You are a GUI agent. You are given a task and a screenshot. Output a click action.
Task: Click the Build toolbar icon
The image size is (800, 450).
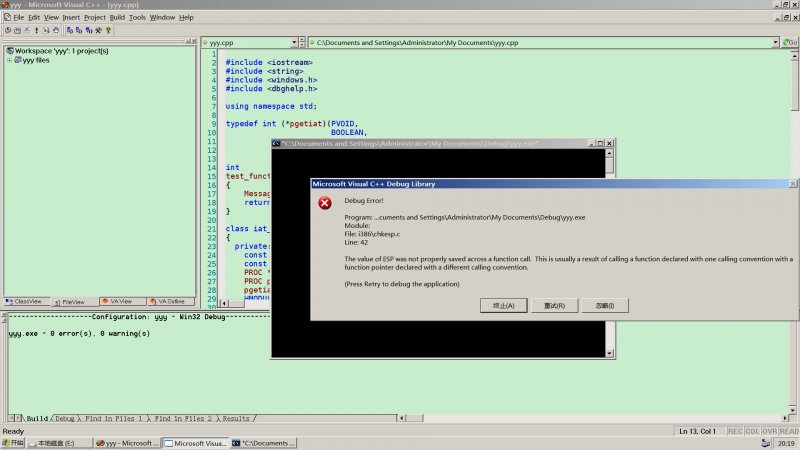point(17,30)
